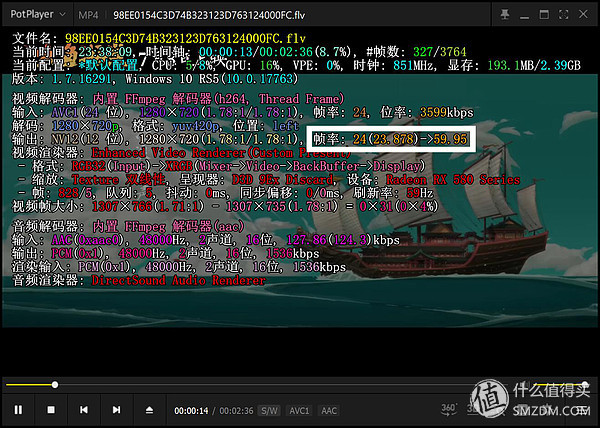600x428 pixels.
Task: Open the PotPlayer main menu dropdown
Action: tap(38, 15)
